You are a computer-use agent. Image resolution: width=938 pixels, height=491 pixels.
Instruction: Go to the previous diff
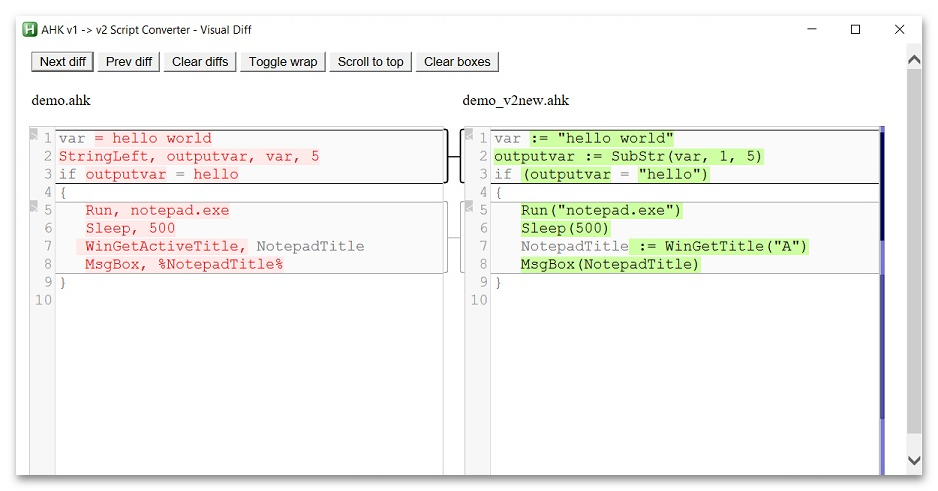click(x=129, y=62)
